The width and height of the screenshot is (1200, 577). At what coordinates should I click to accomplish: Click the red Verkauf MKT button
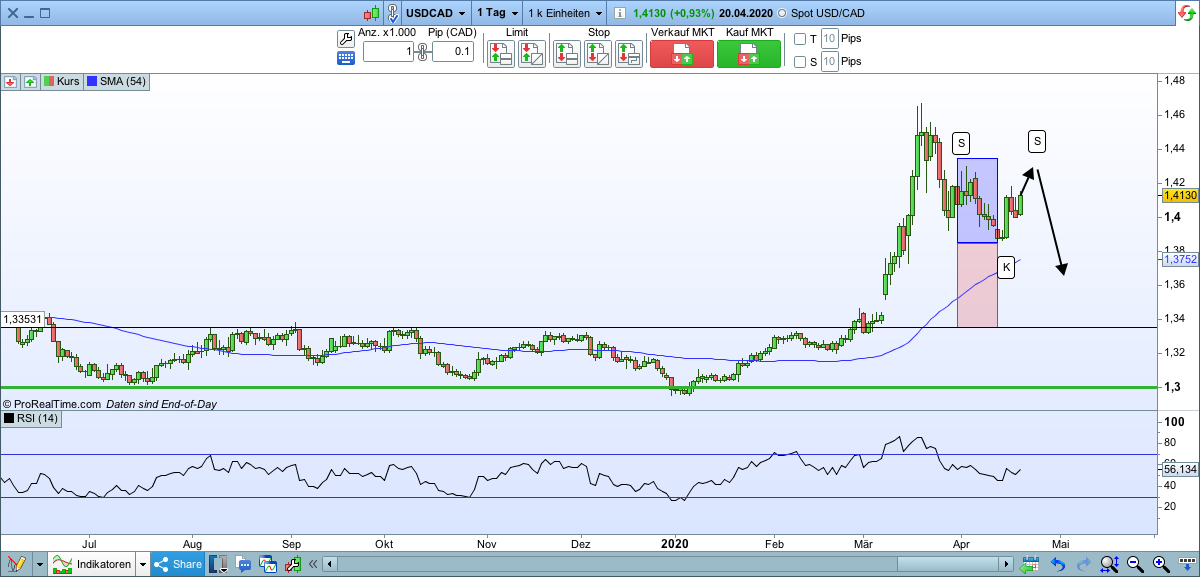coord(681,52)
